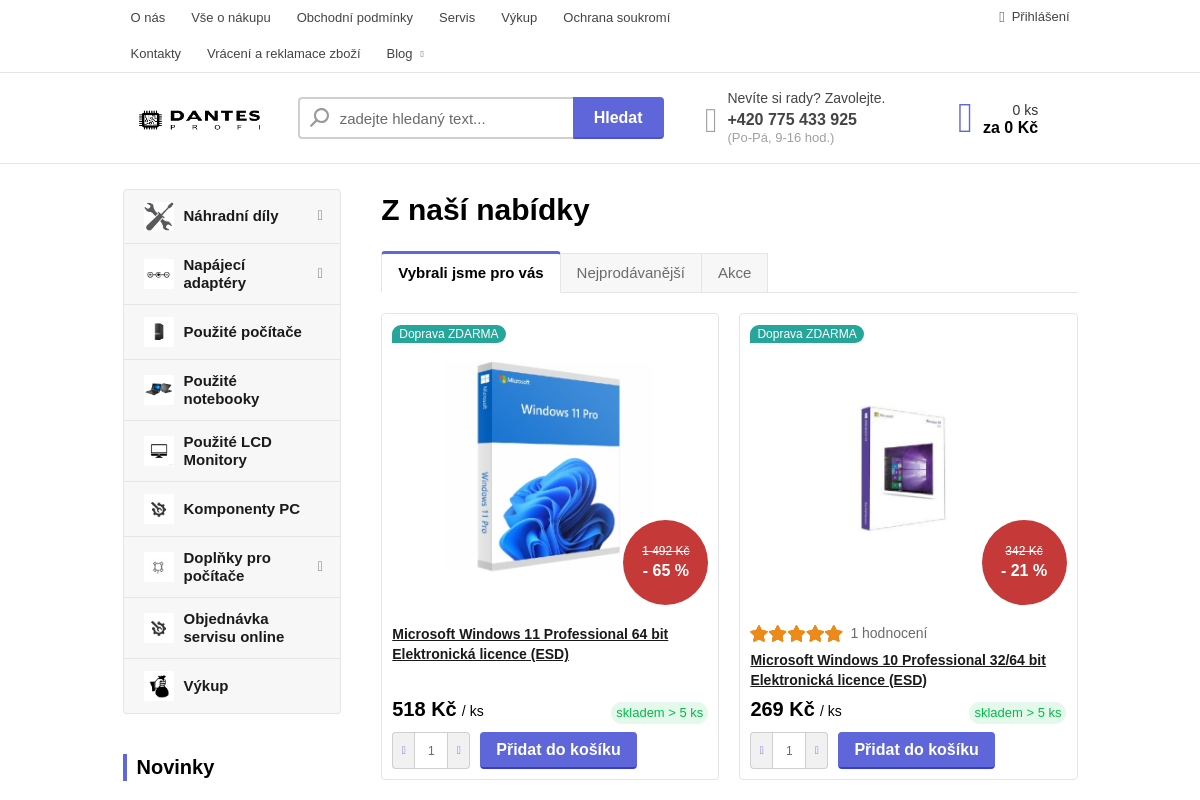Switch to the Akce tab
1200x800 pixels.
click(x=734, y=273)
